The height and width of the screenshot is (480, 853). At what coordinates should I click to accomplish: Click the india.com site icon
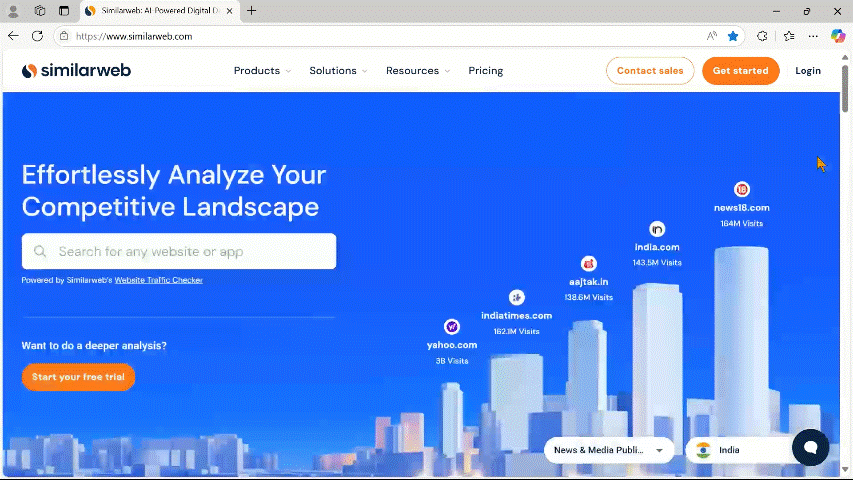657,229
